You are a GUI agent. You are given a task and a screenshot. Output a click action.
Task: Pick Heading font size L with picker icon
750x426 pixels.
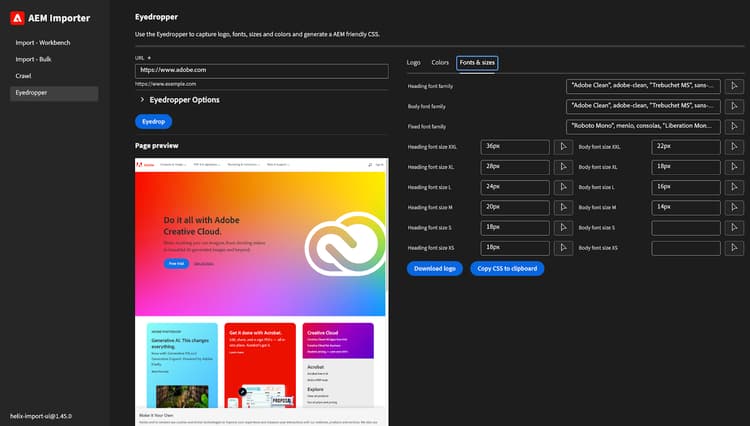[563, 187]
